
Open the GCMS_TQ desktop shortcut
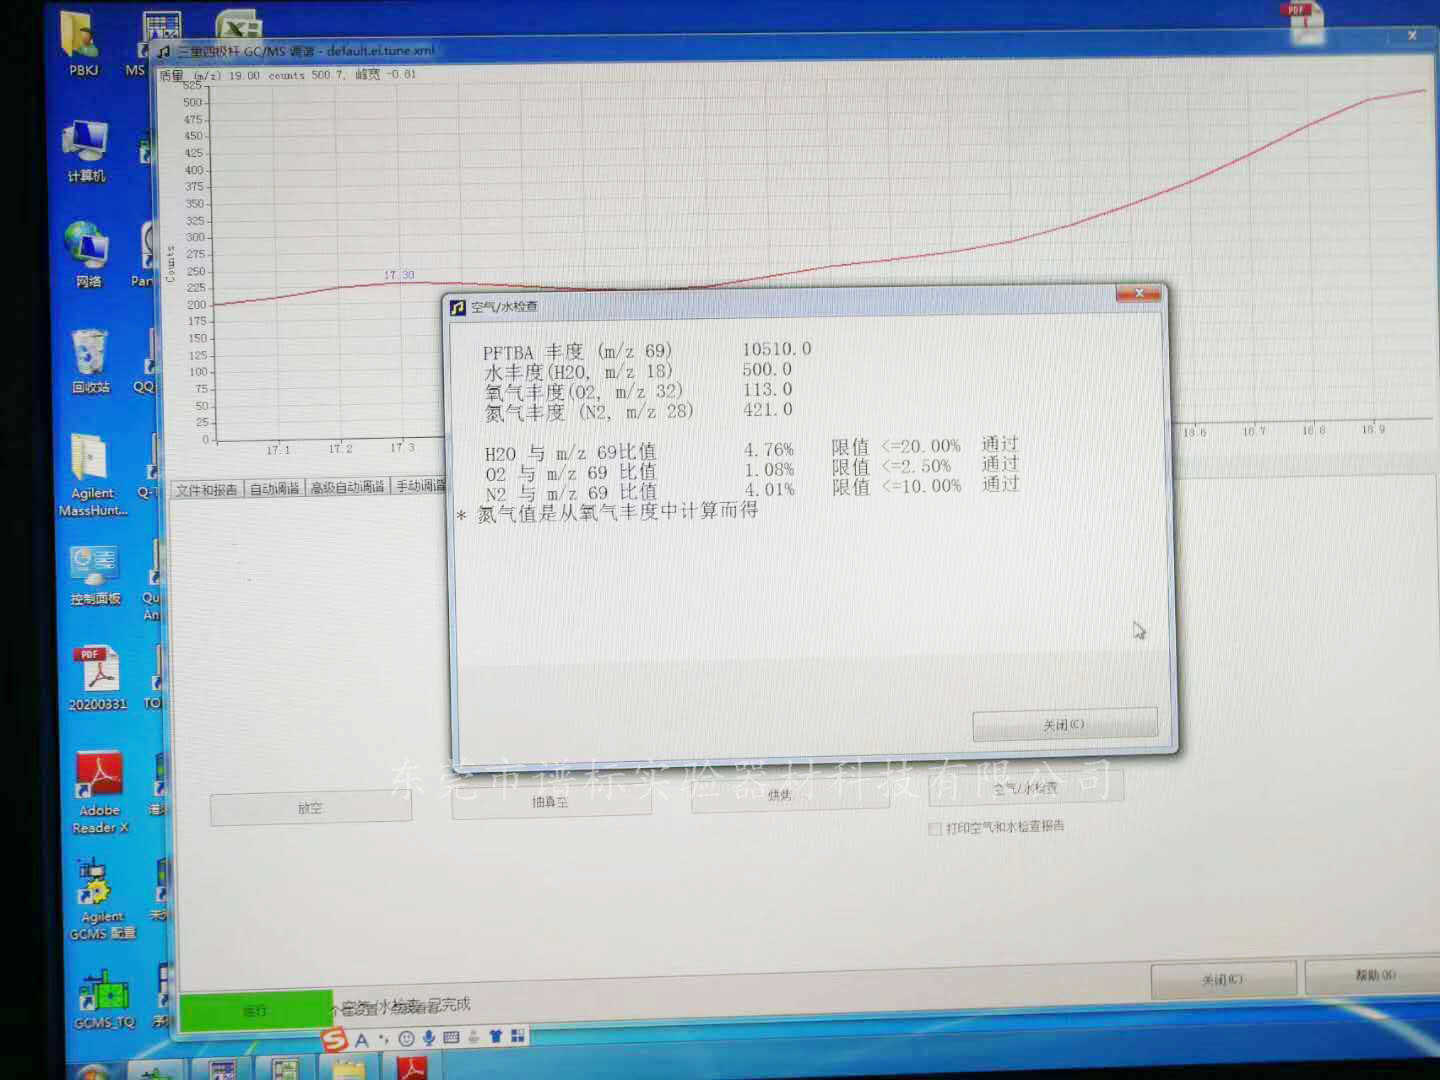103,994
